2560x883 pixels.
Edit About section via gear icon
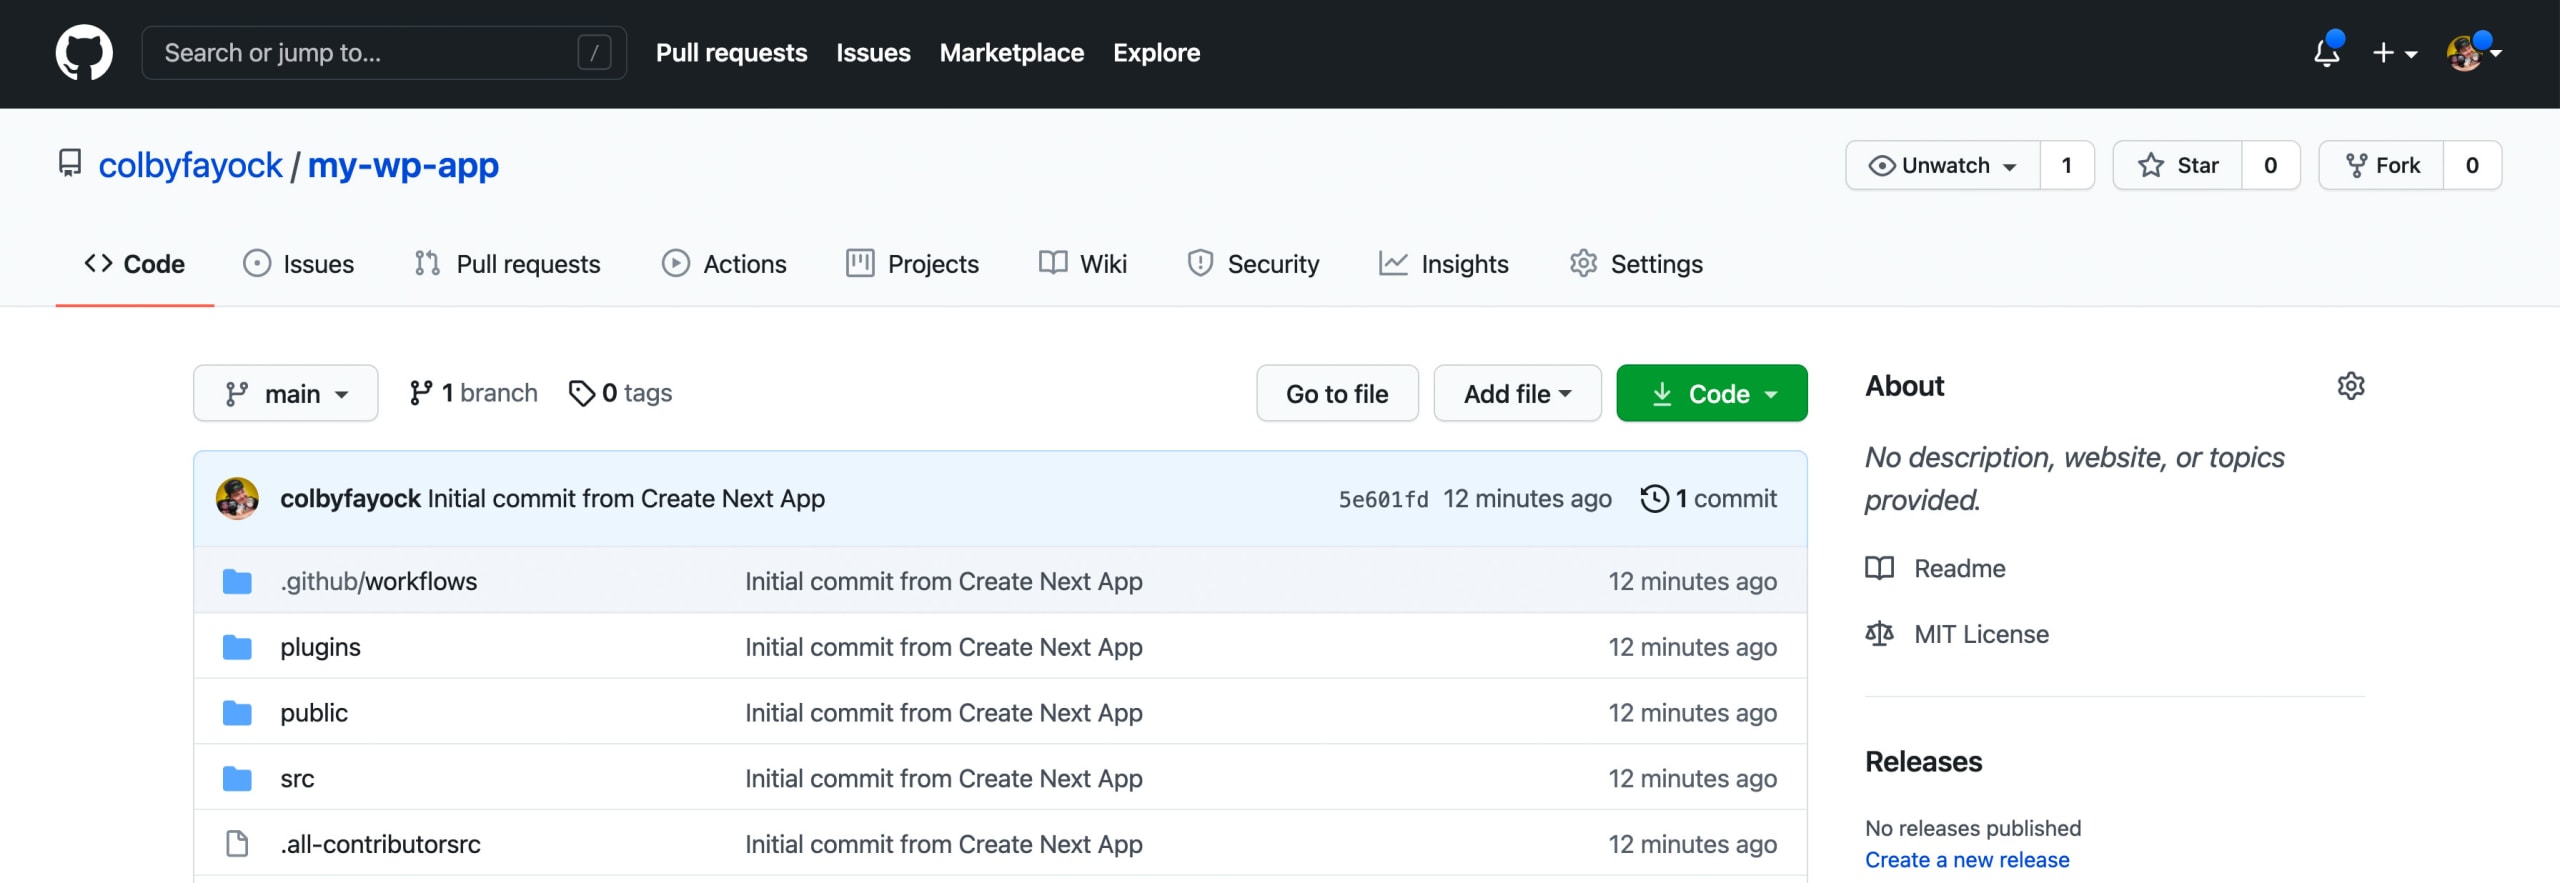2350,386
